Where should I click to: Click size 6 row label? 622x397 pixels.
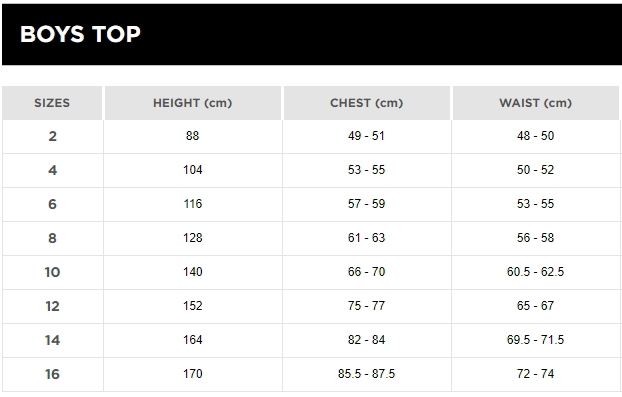coord(52,204)
